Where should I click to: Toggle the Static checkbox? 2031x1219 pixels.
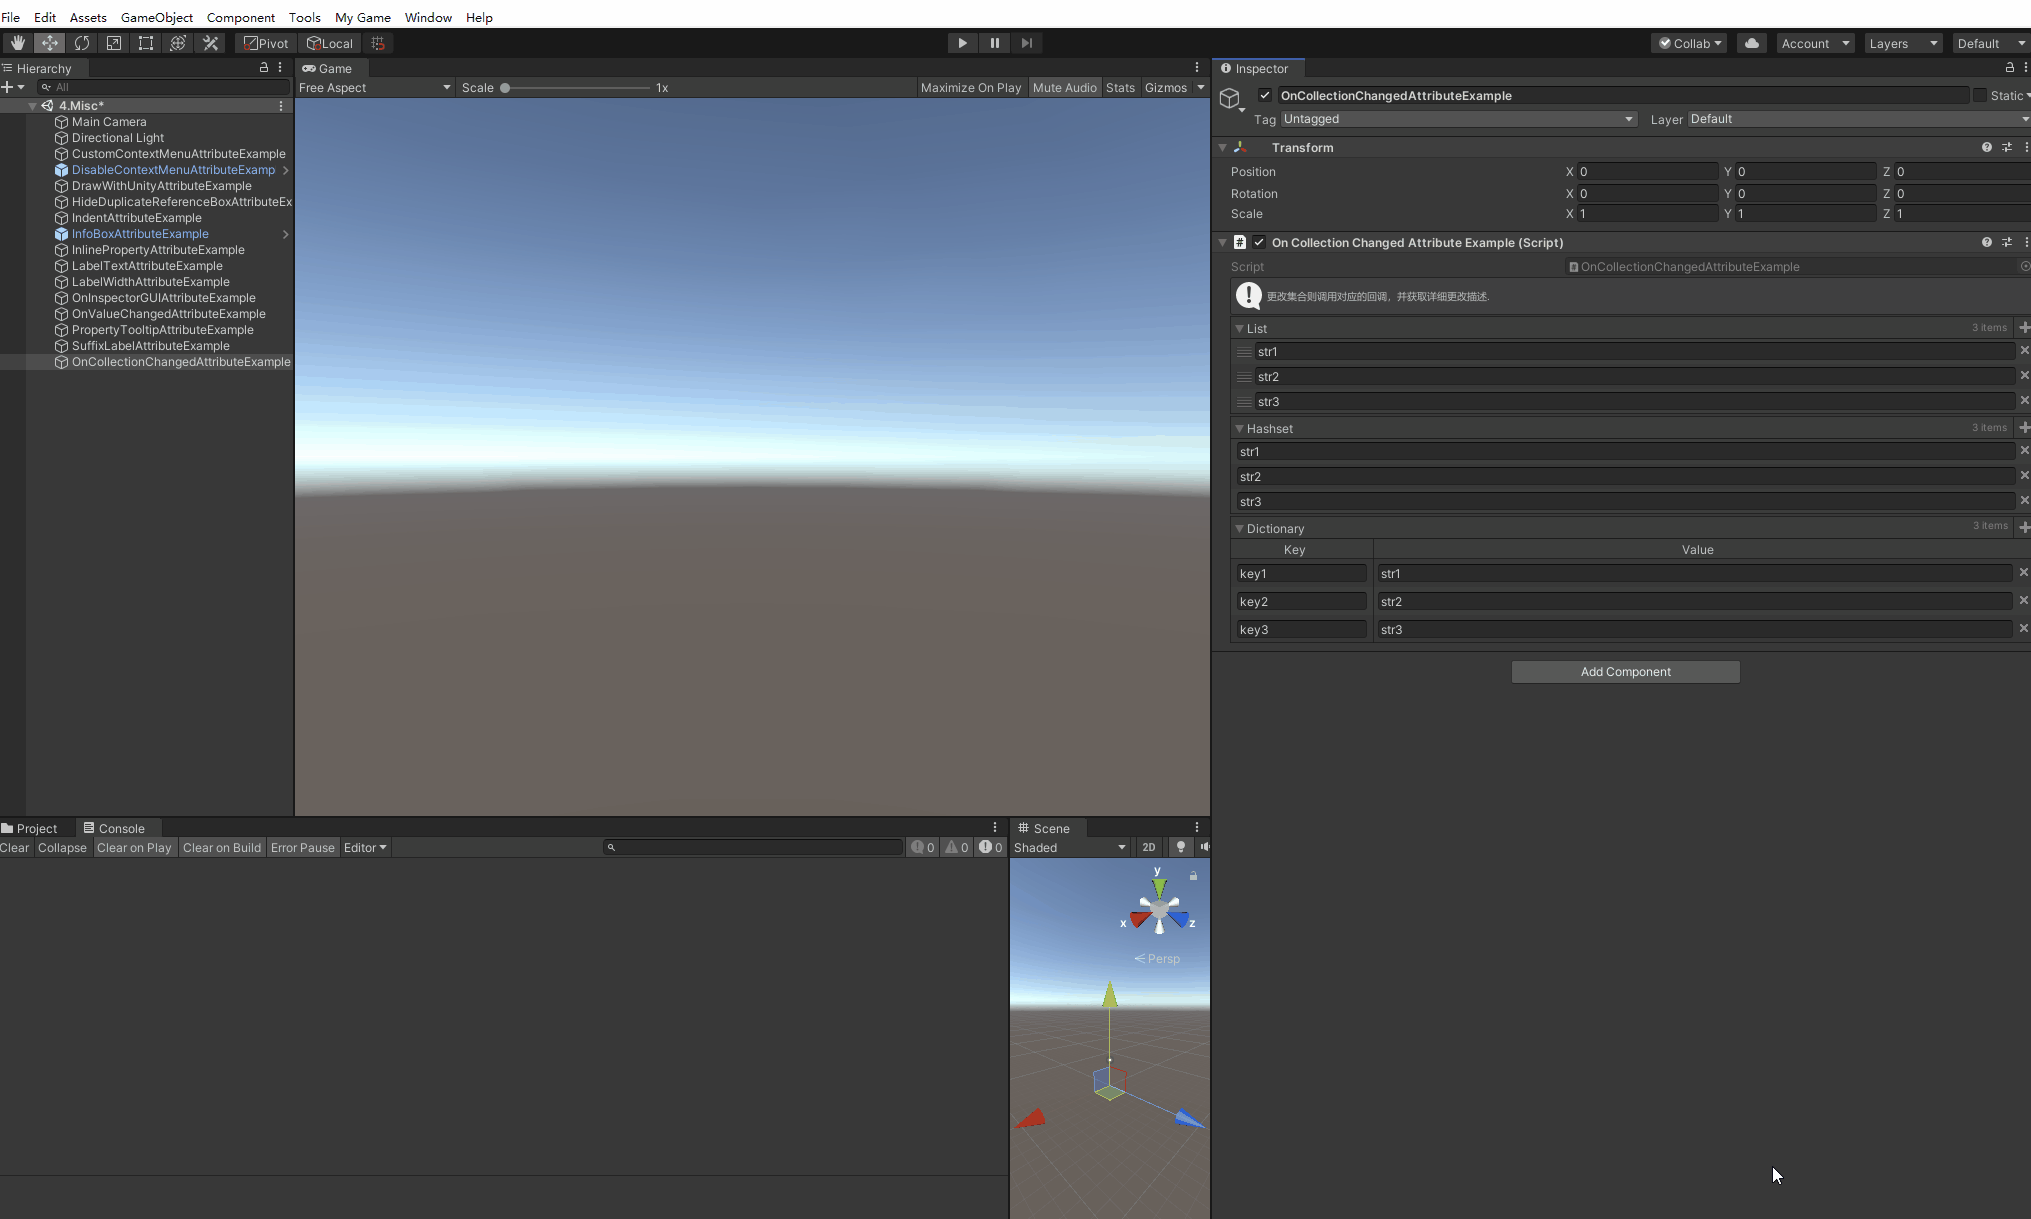point(1979,95)
